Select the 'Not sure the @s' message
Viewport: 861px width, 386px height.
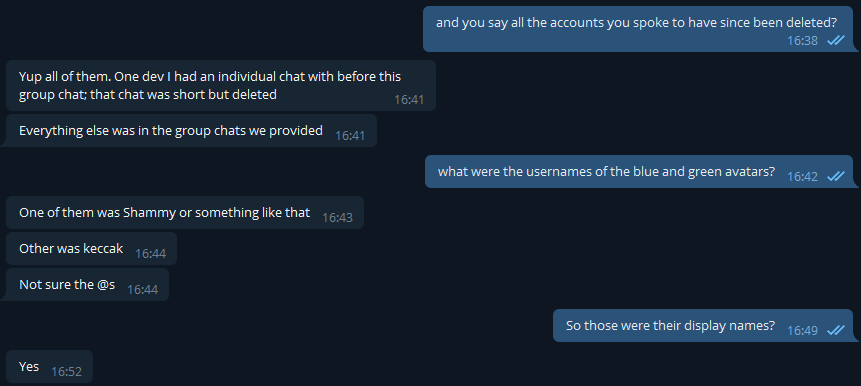87,284
